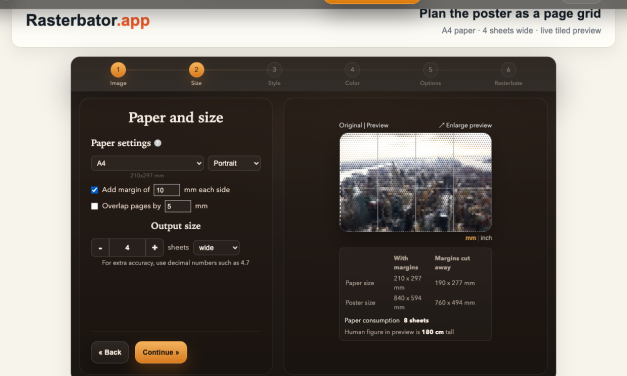The image size is (627, 376).
Task: Switch to Original view
Action: (350, 125)
